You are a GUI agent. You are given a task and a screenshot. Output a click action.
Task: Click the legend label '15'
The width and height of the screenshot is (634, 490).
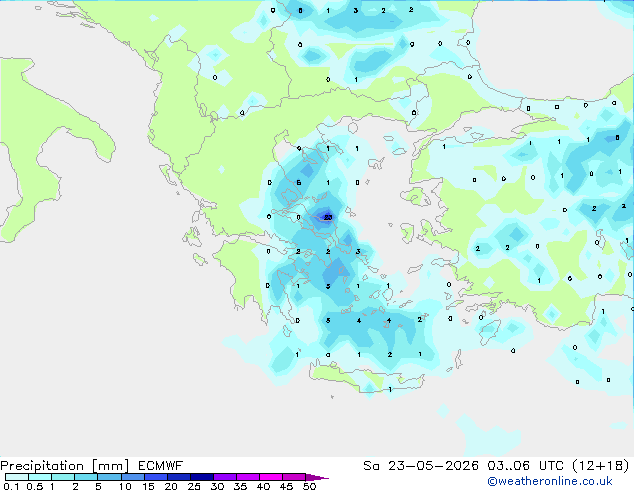tap(148, 486)
